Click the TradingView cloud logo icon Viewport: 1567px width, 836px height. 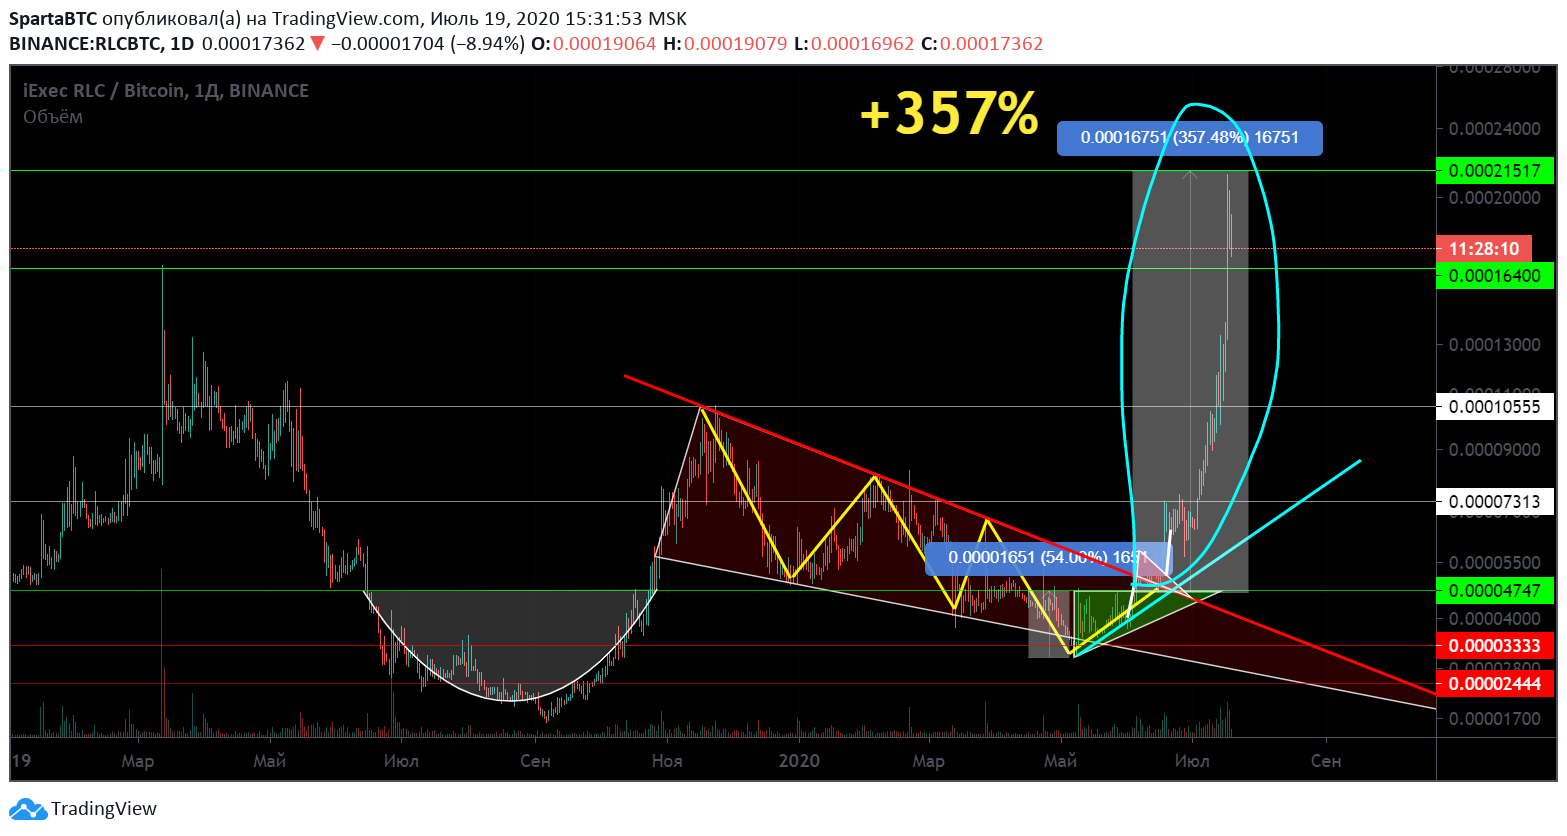pyautogui.click(x=28, y=809)
